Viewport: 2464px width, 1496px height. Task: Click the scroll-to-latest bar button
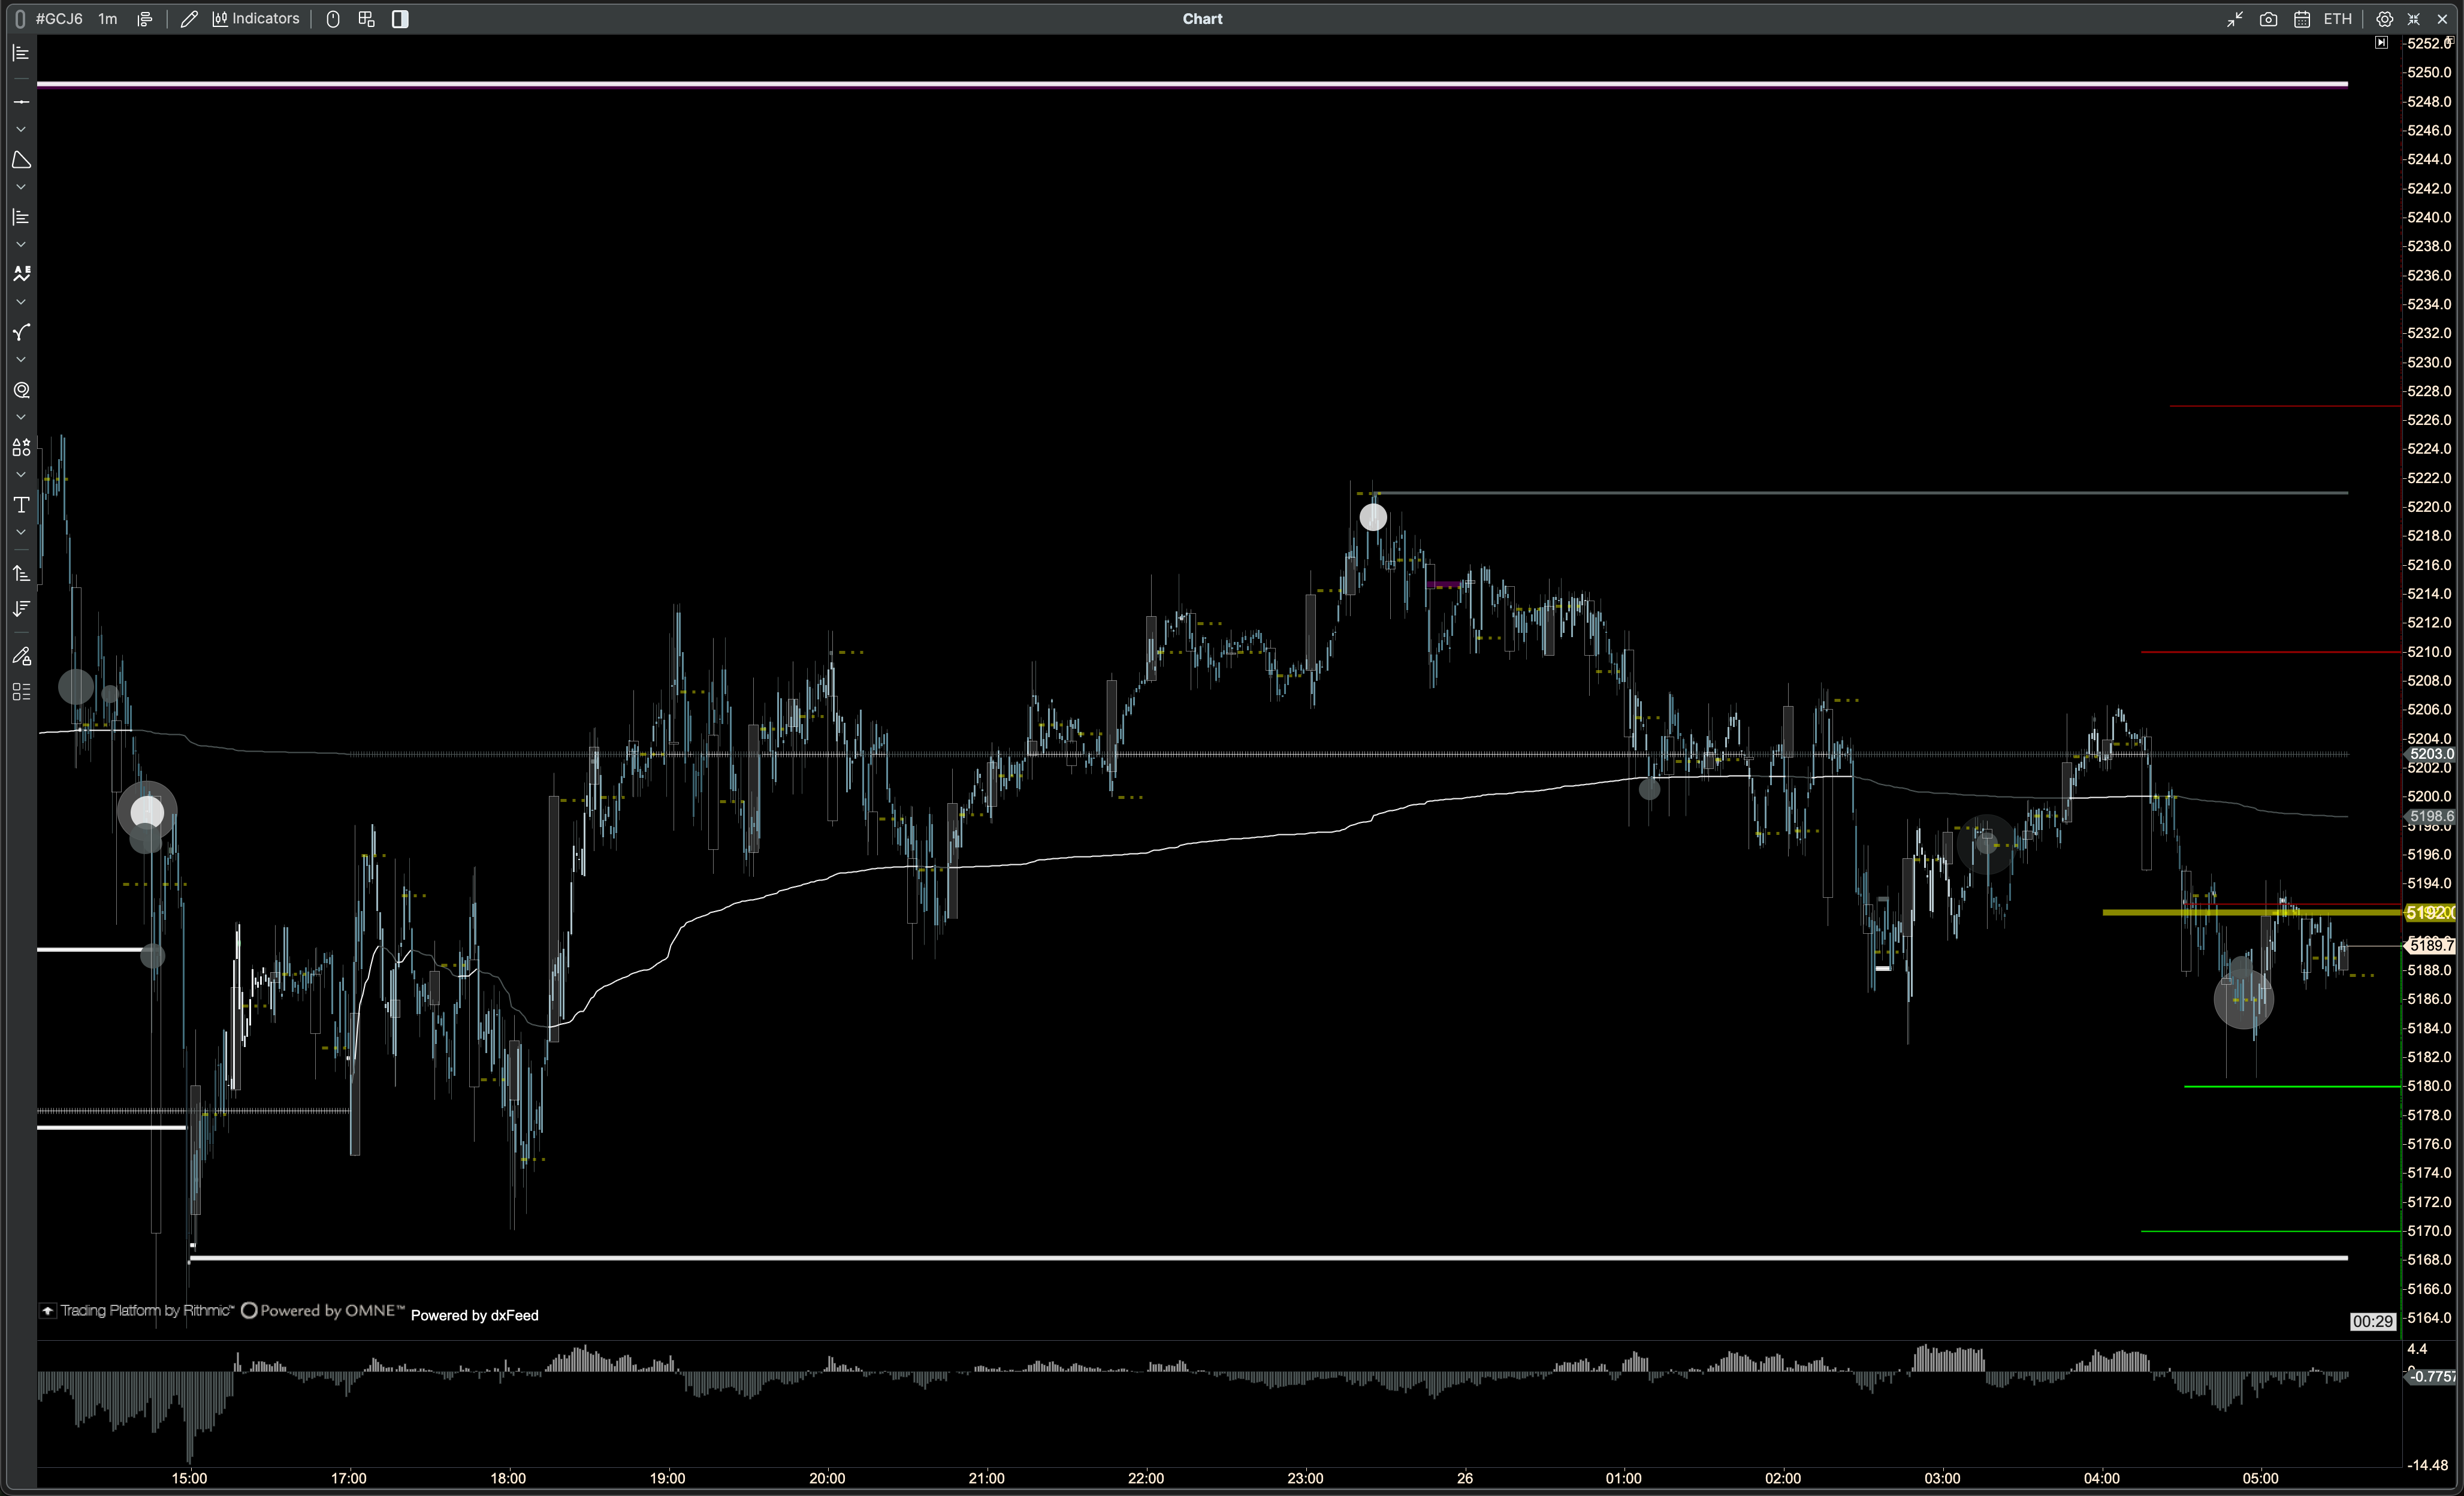tap(2381, 43)
